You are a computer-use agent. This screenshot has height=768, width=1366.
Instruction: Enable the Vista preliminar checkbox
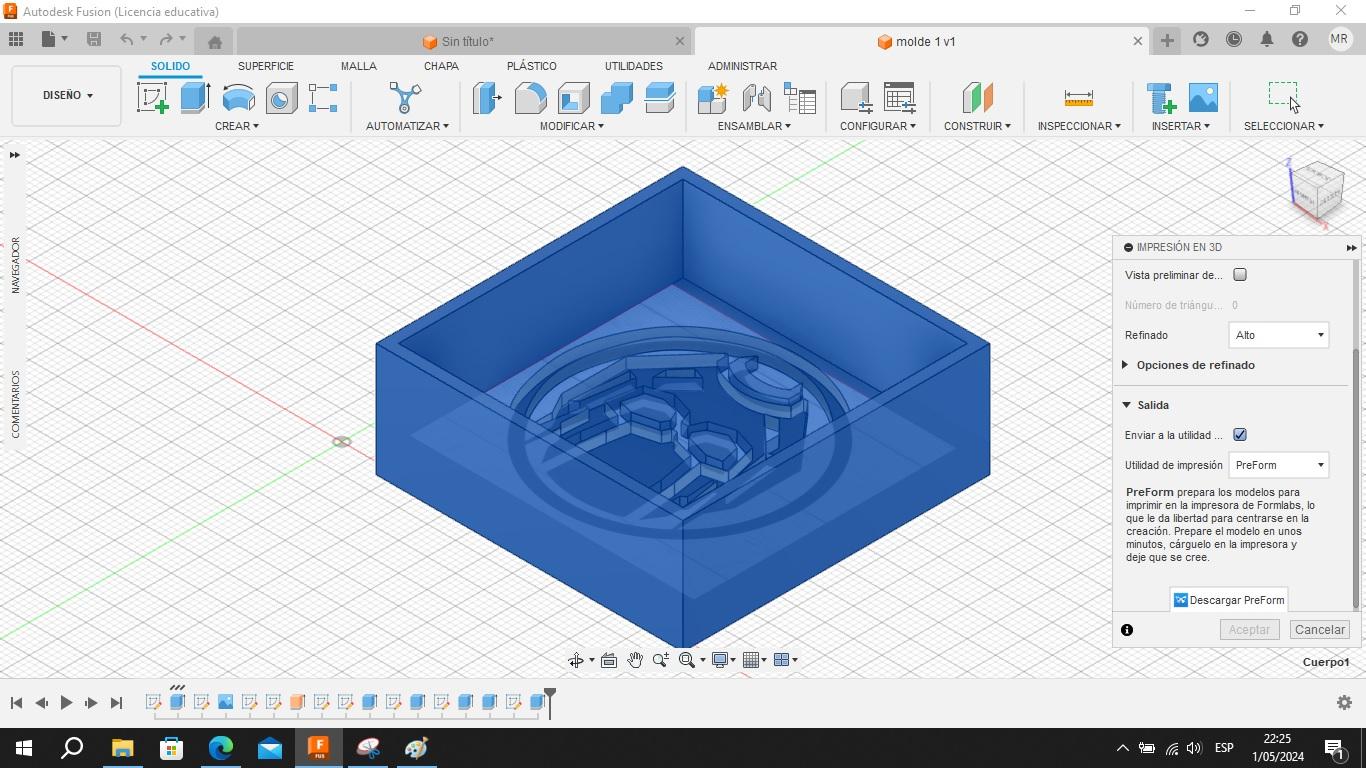pyautogui.click(x=1240, y=275)
